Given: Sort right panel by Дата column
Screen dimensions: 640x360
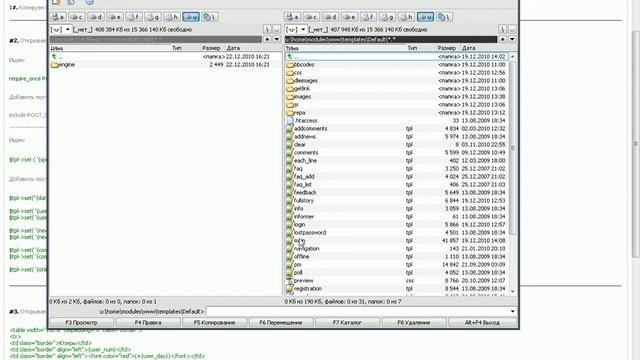Looking at the screenshot, I should pos(469,48).
